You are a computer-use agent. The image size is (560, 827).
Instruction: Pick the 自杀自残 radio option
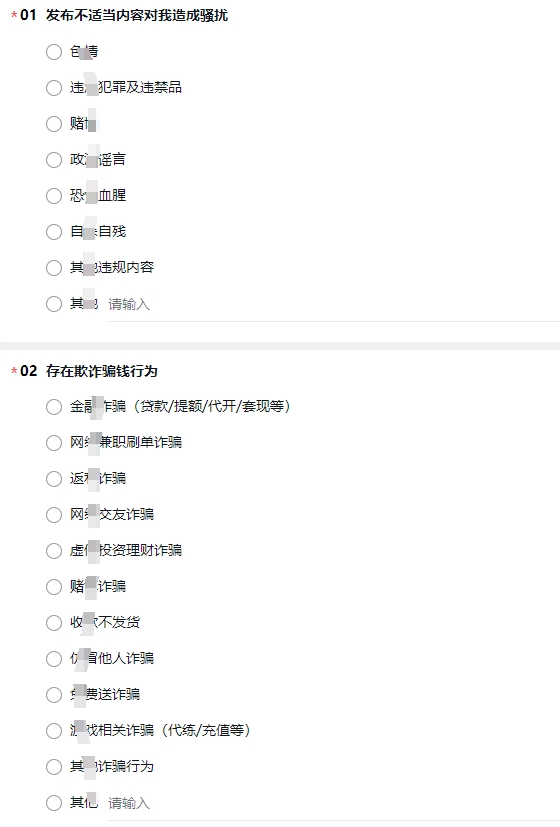pos(54,232)
